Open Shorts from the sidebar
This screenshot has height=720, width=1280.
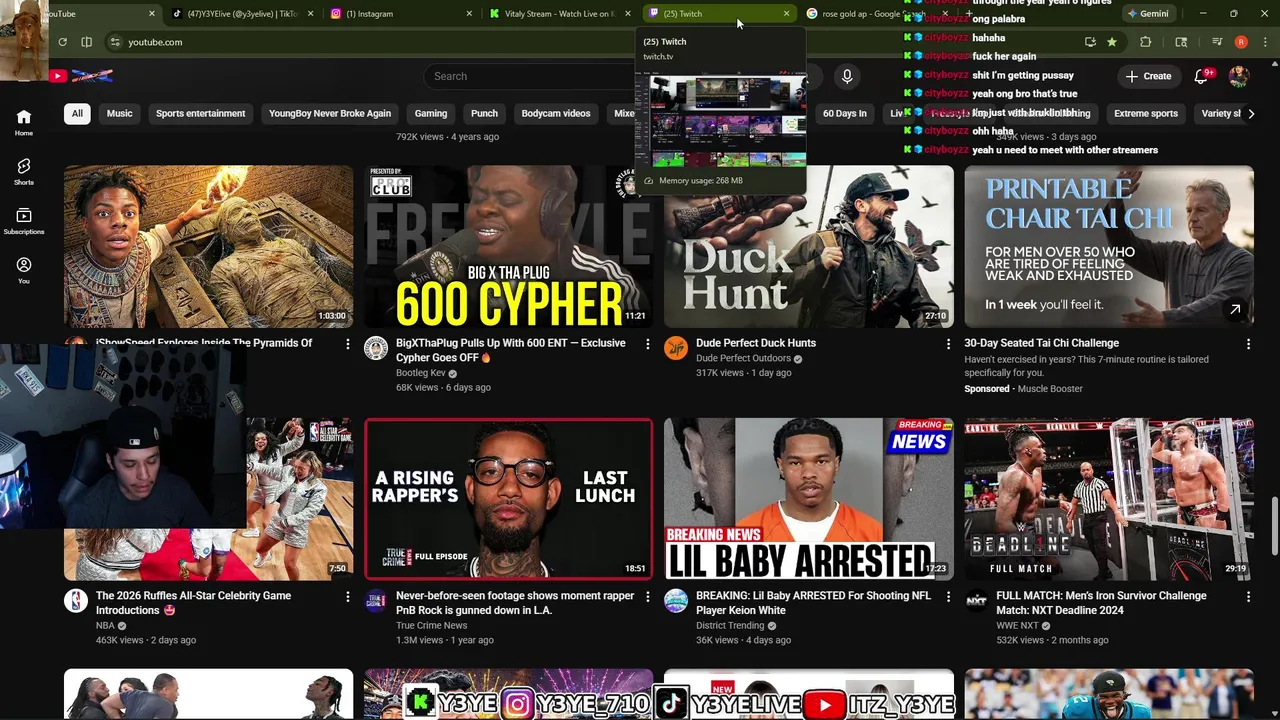24,171
